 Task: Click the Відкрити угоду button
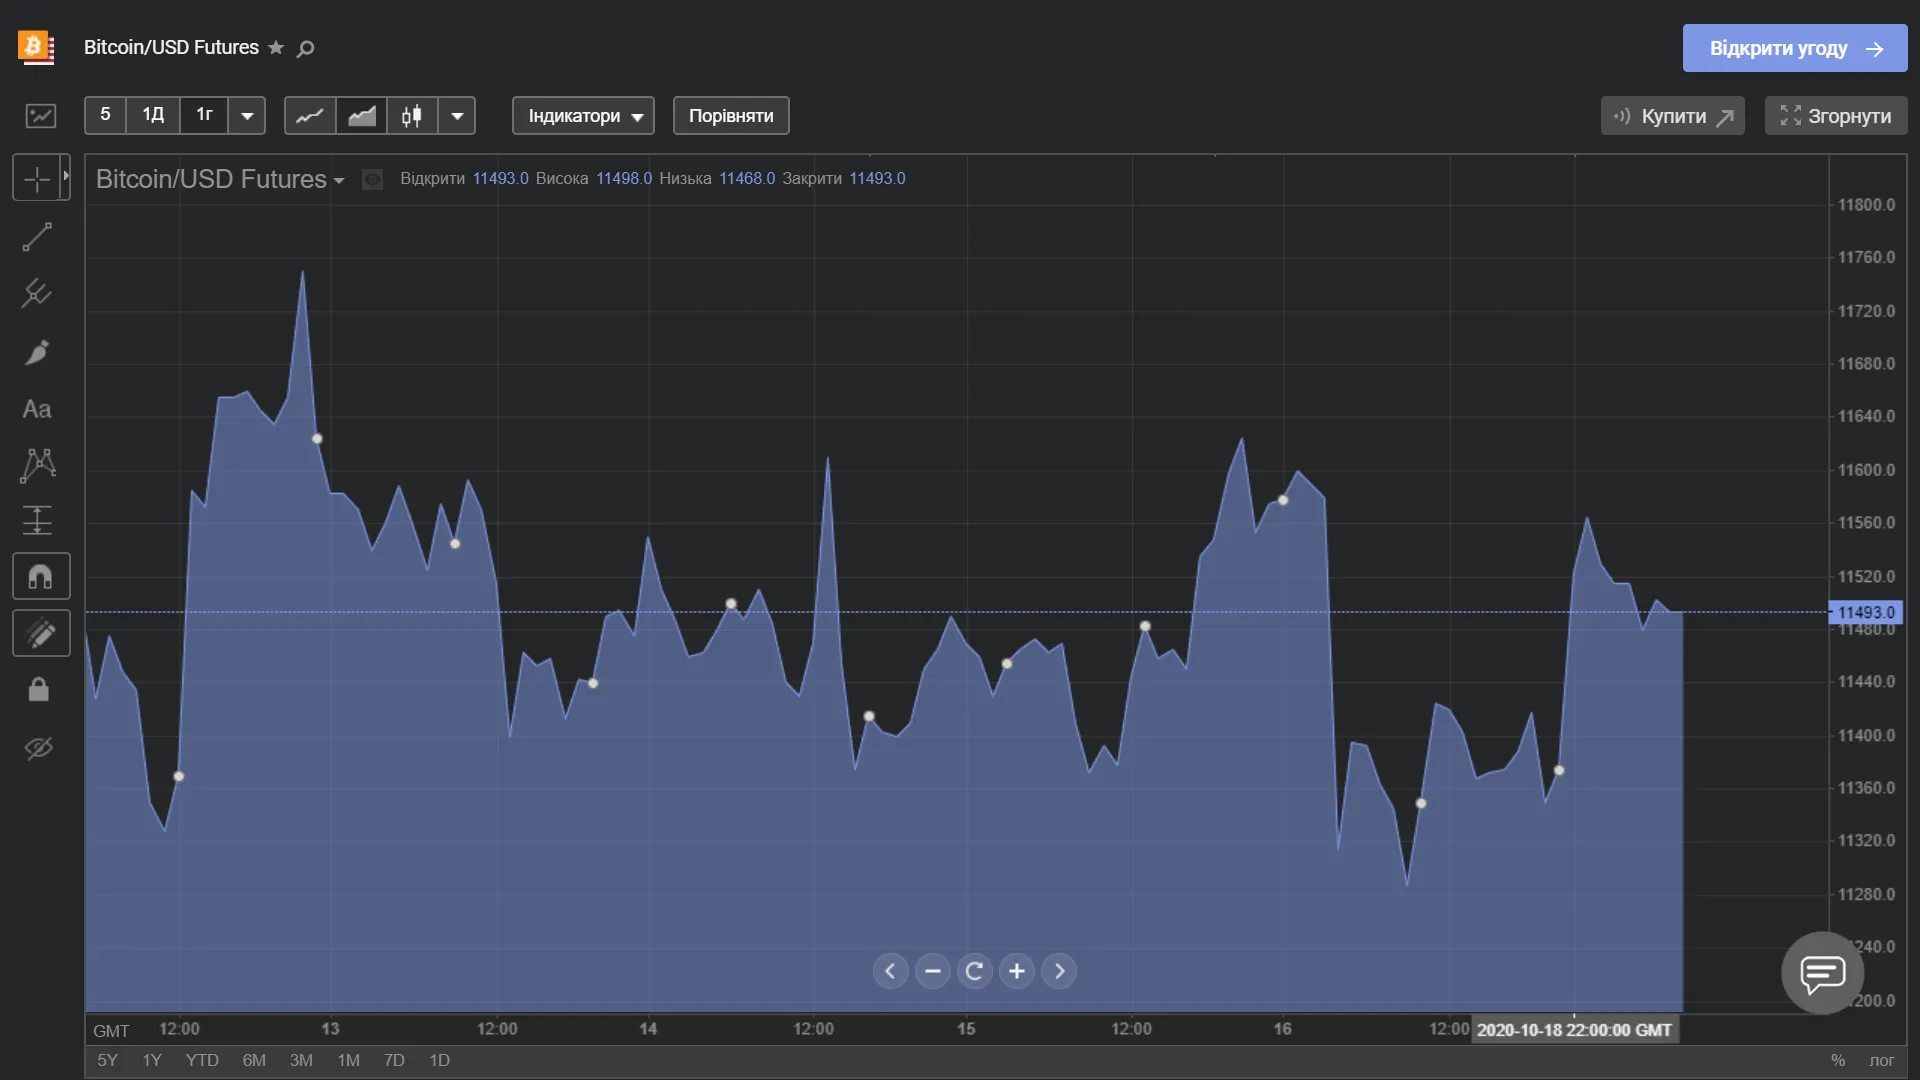(1794, 48)
